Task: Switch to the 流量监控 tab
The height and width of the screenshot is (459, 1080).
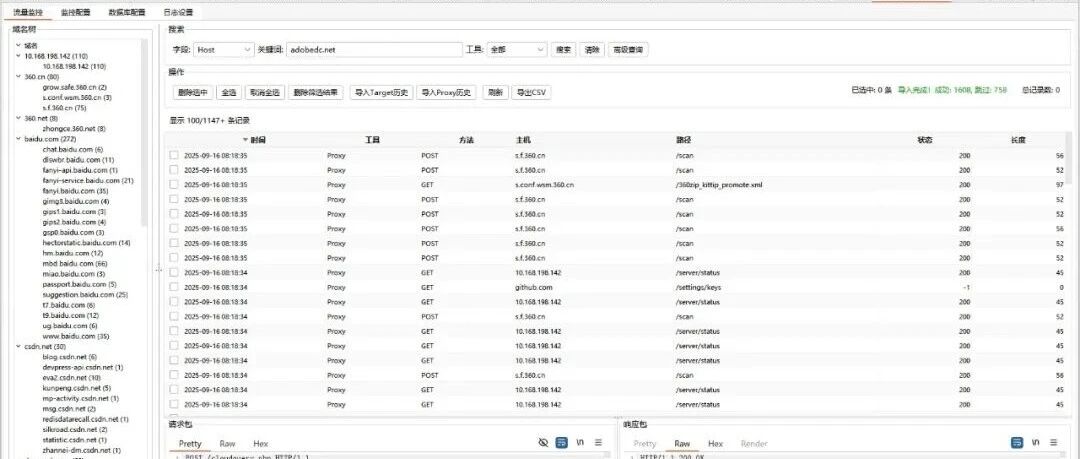Action: (28, 12)
